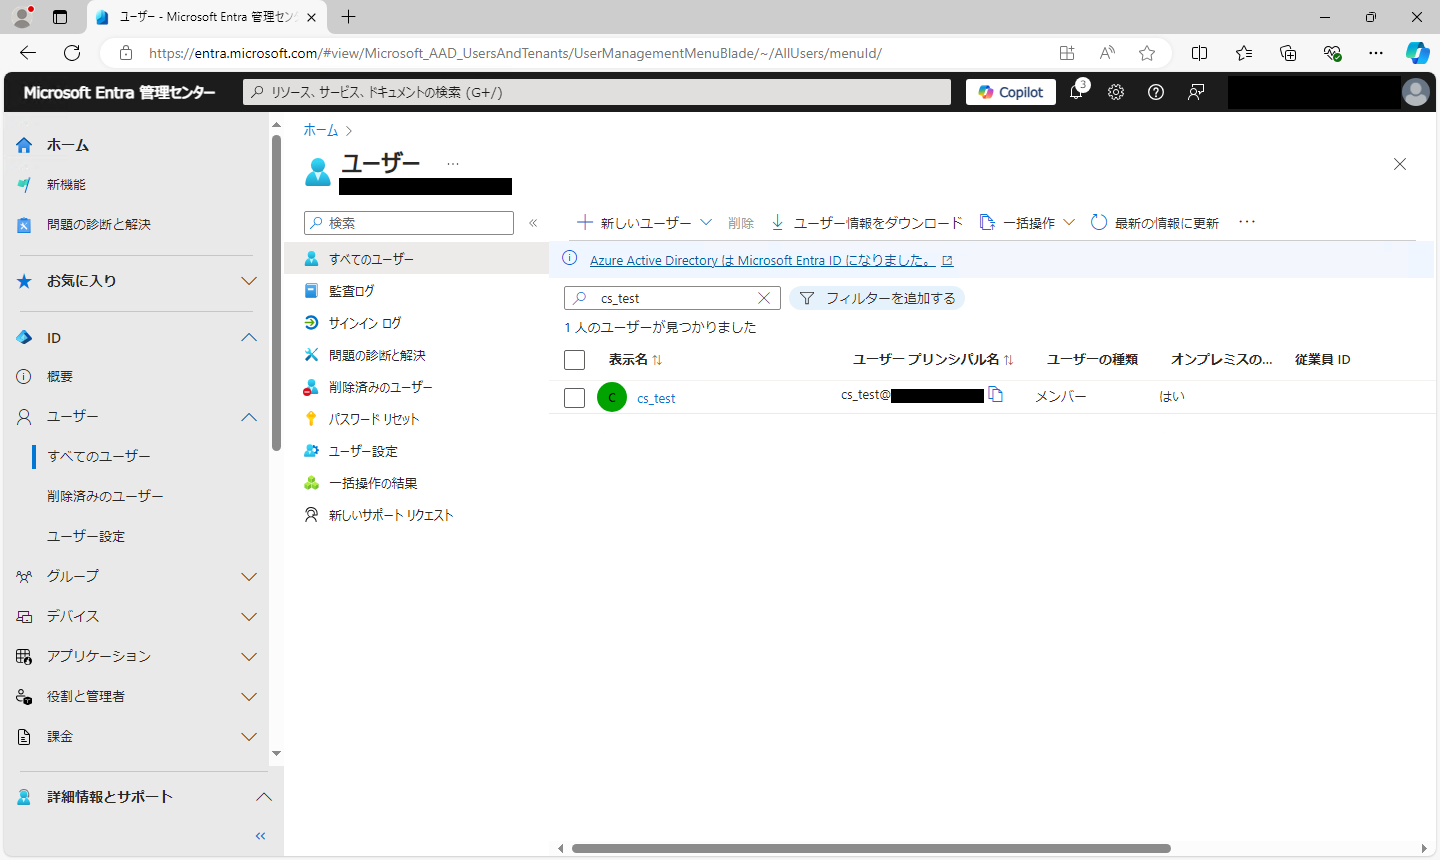
Task: Open 一括操作 dropdown
Action: [1027, 223]
